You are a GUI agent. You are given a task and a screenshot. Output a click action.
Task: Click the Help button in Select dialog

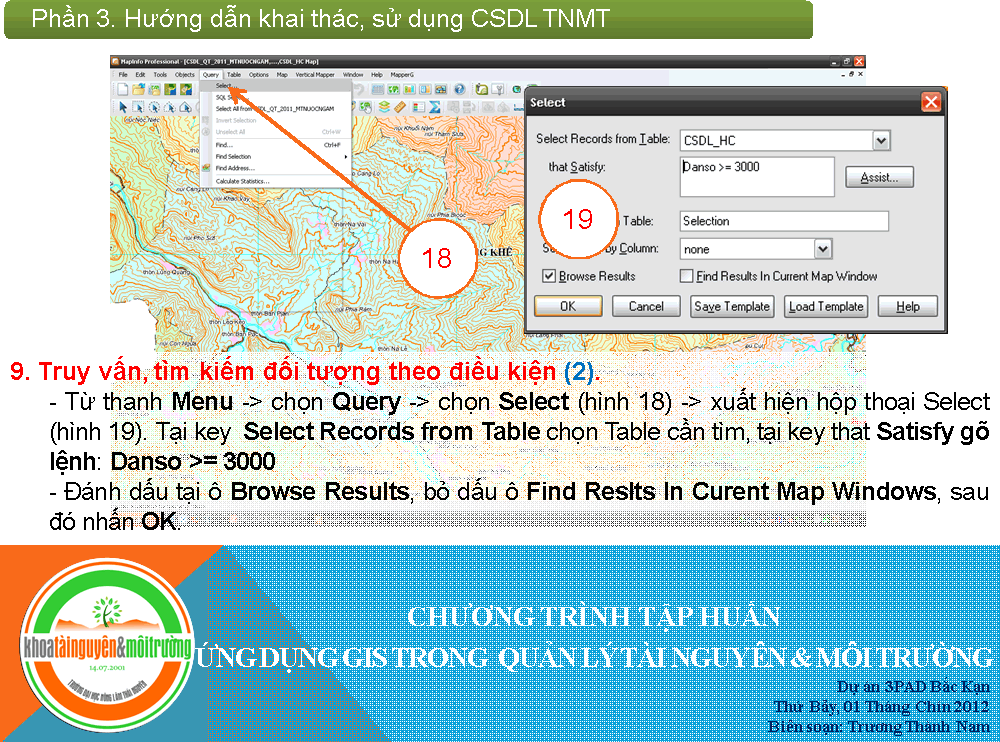908,306
